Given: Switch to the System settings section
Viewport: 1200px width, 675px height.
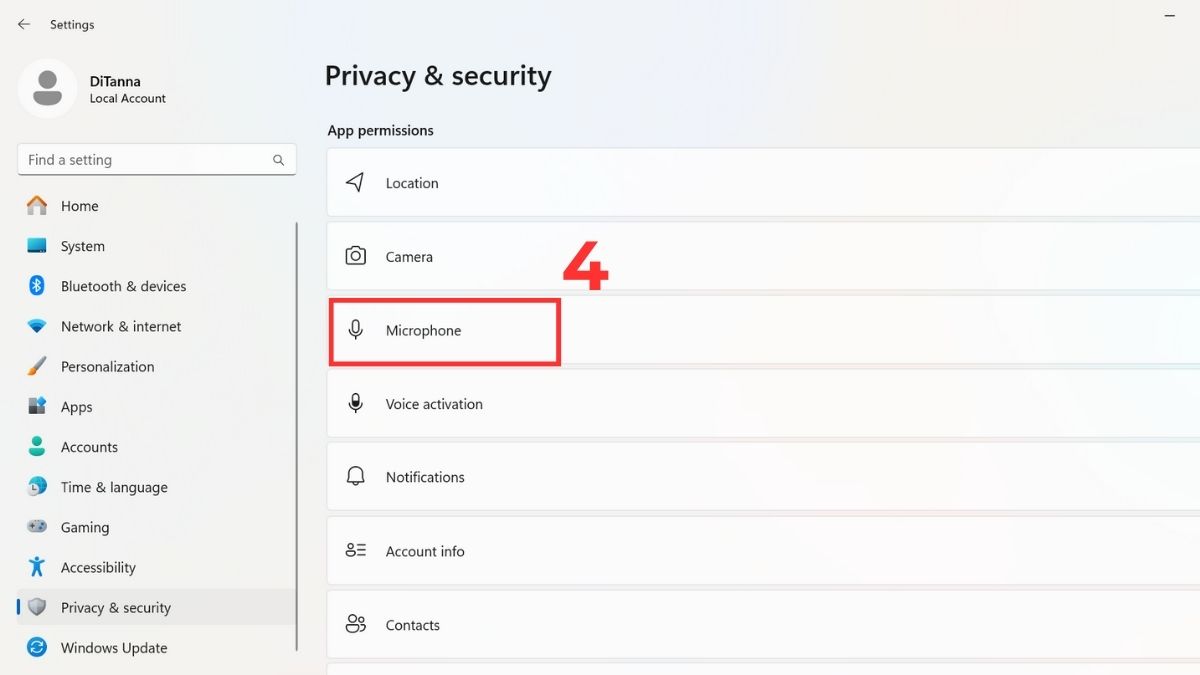Looking at the screenshot, I should 82,246.
